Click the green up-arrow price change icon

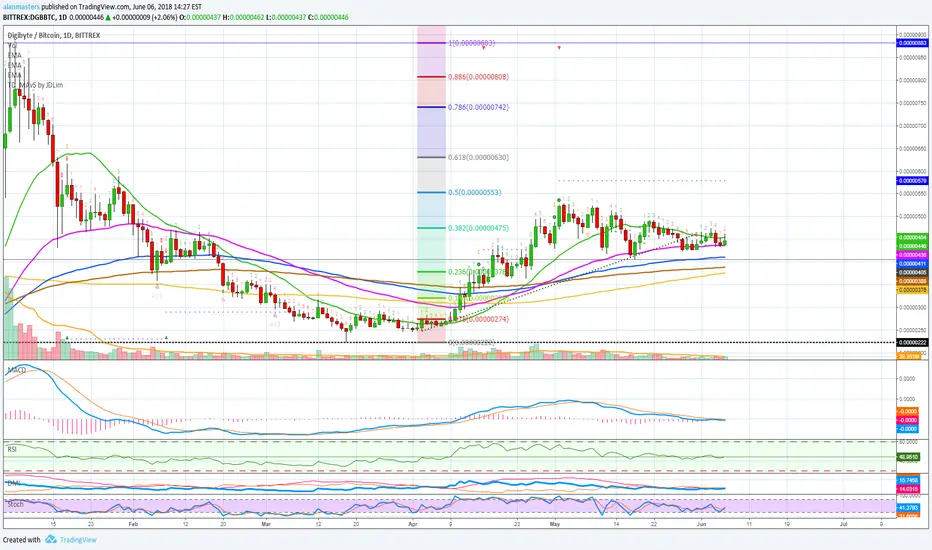click(x=108, y=17)
